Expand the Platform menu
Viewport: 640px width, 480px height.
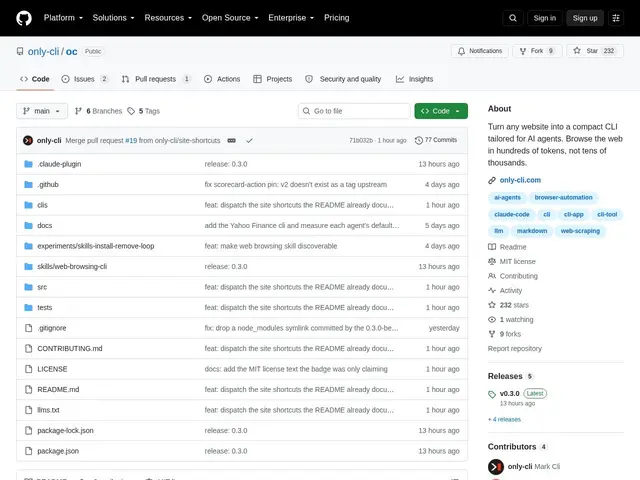(63, 18)
